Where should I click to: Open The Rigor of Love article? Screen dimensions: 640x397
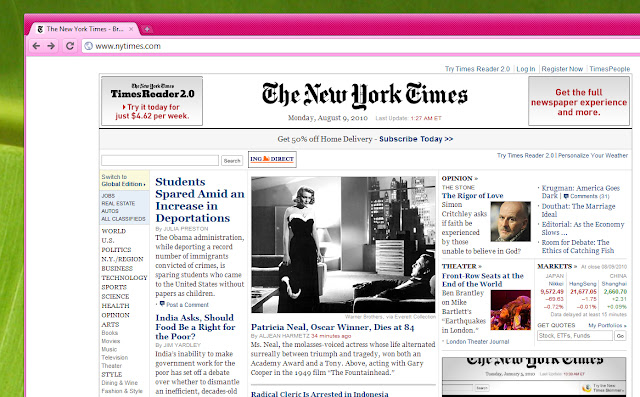[x=472, y=195]
